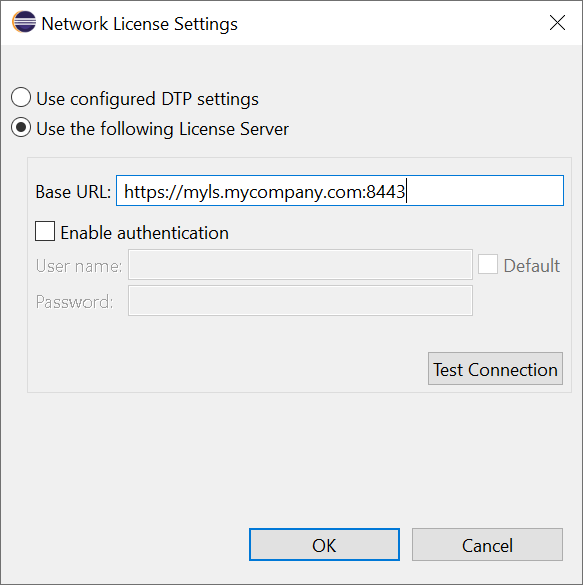This screenshot has width=583, height=585.
Task: Dismiss the dialog with the Cancel button
Action: (x=487, y=544)
